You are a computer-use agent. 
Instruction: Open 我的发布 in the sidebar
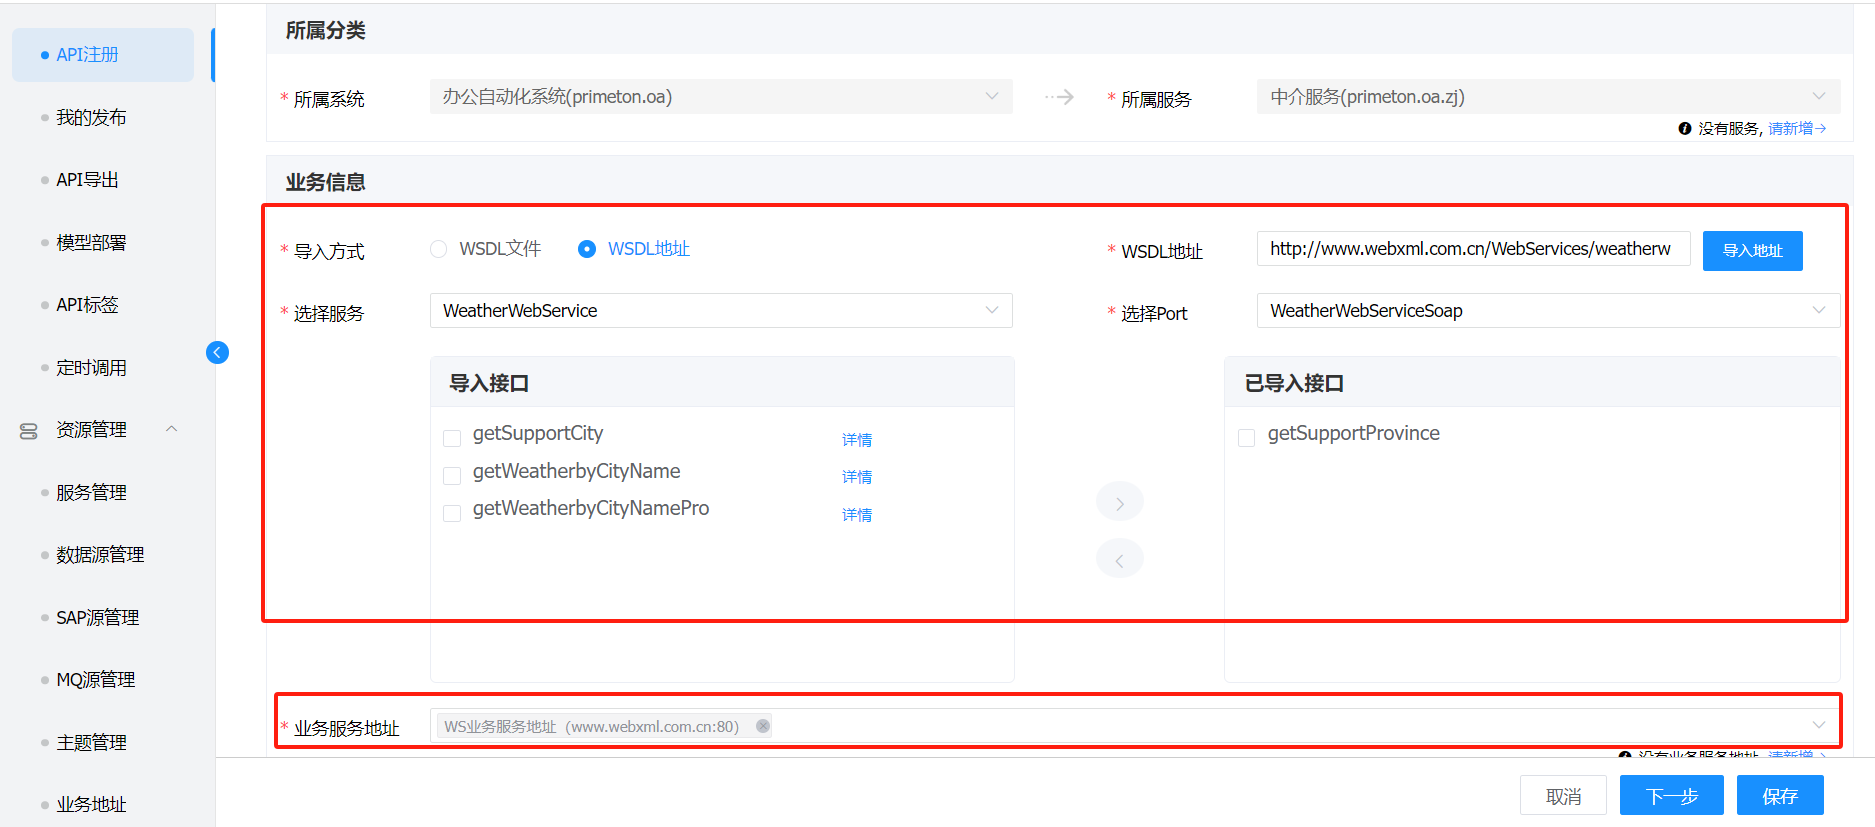coord(91,118)
